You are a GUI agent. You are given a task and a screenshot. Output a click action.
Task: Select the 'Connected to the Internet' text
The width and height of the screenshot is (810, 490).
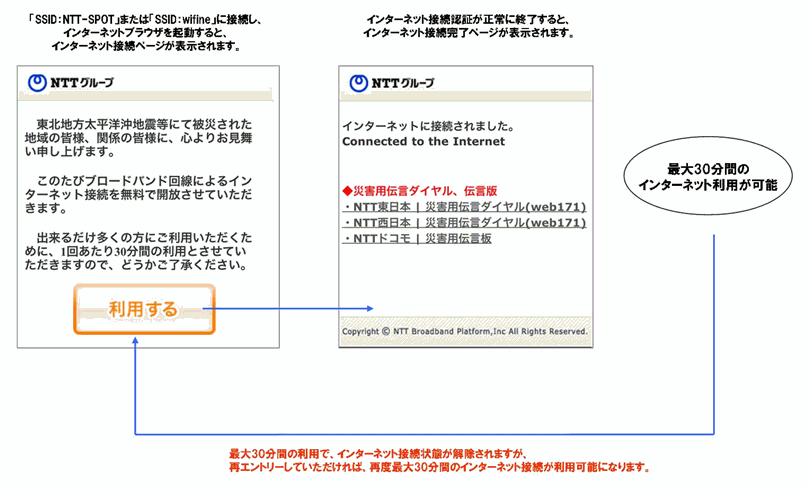[x=423, y=141]
